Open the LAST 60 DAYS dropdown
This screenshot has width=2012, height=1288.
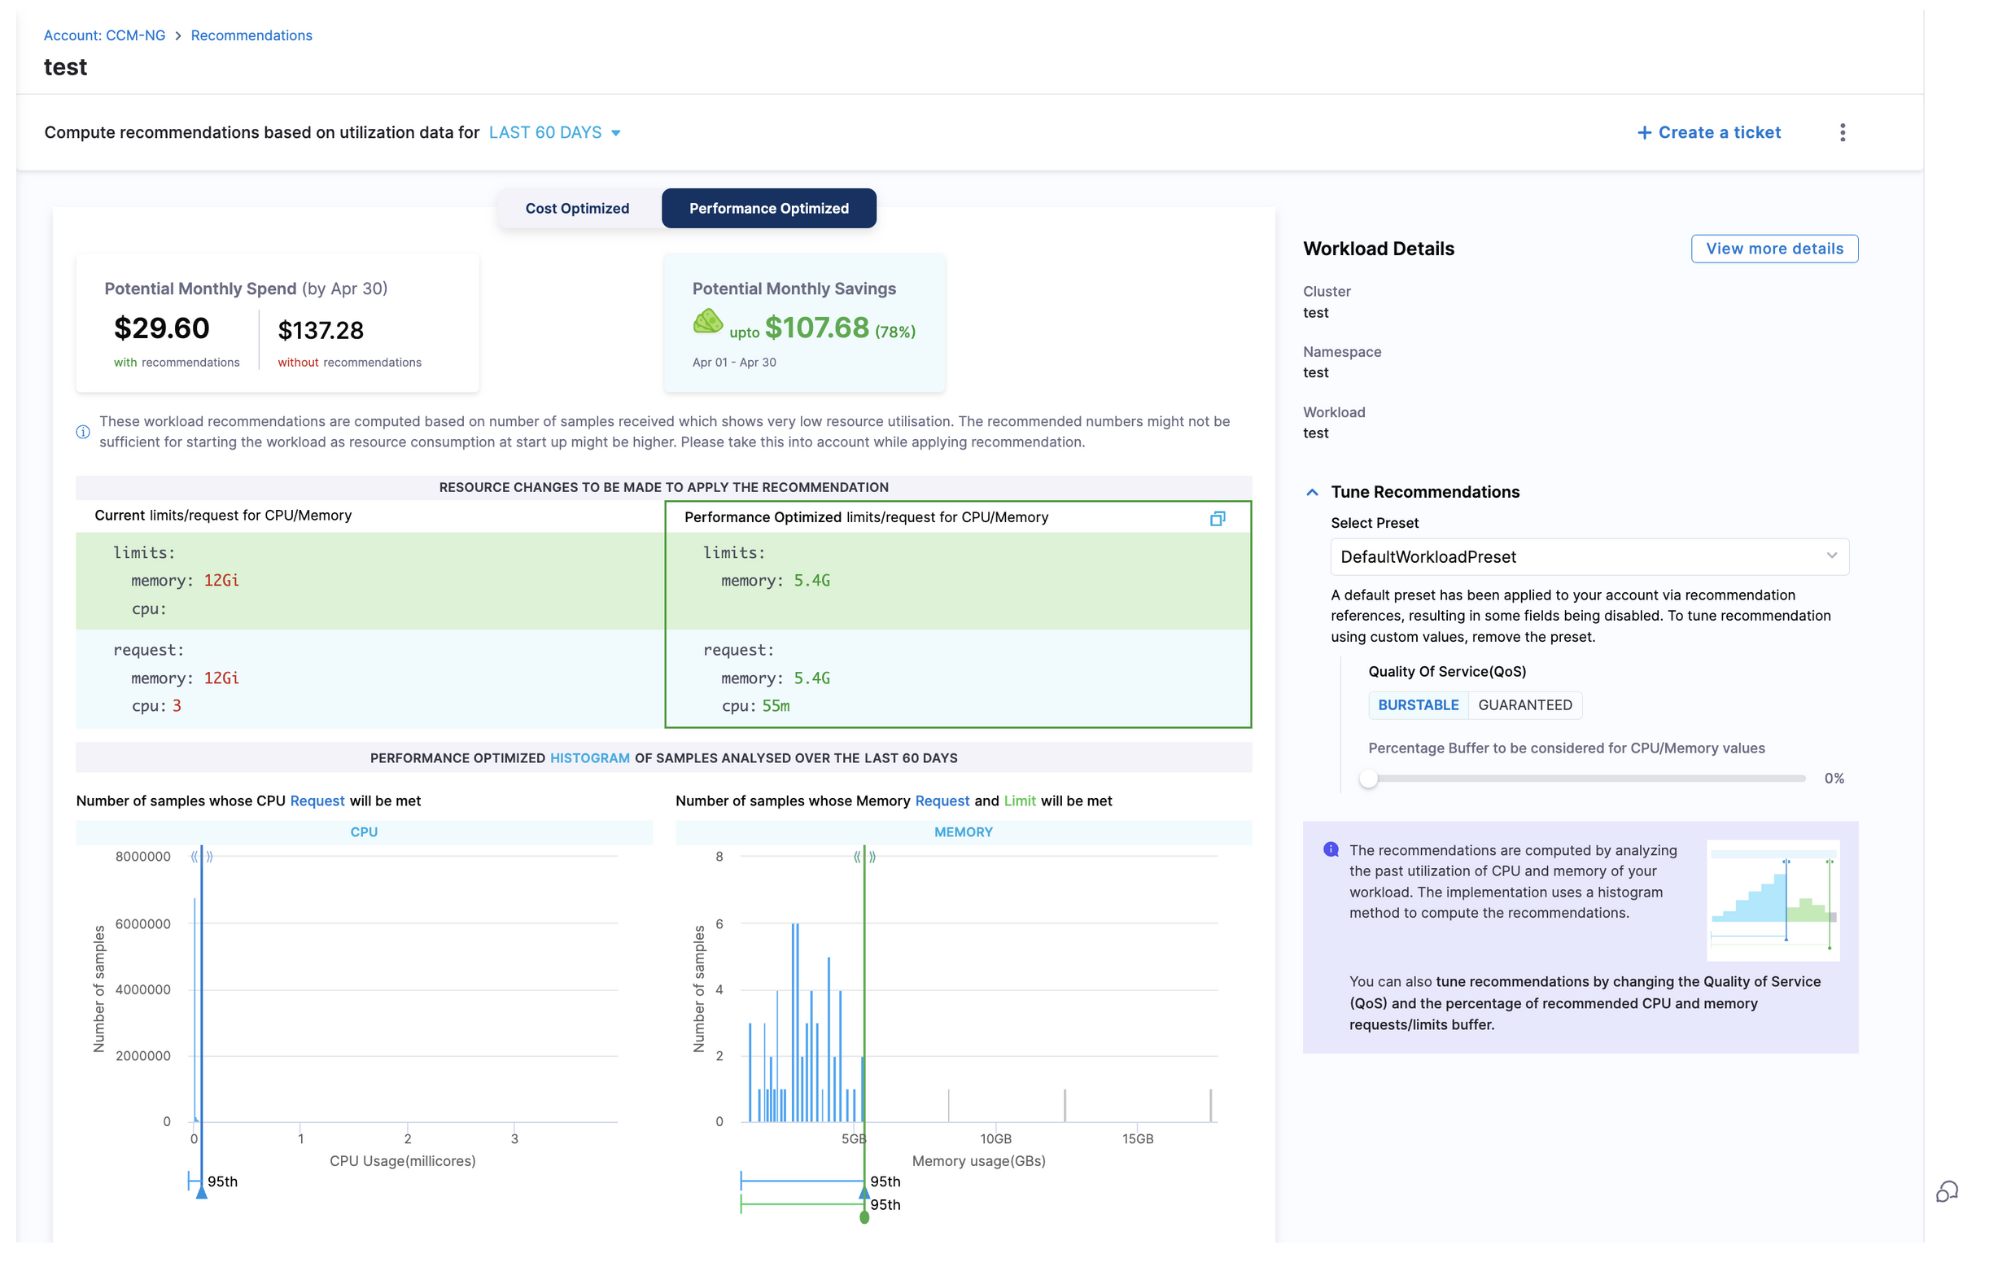[x=555, y=133]
